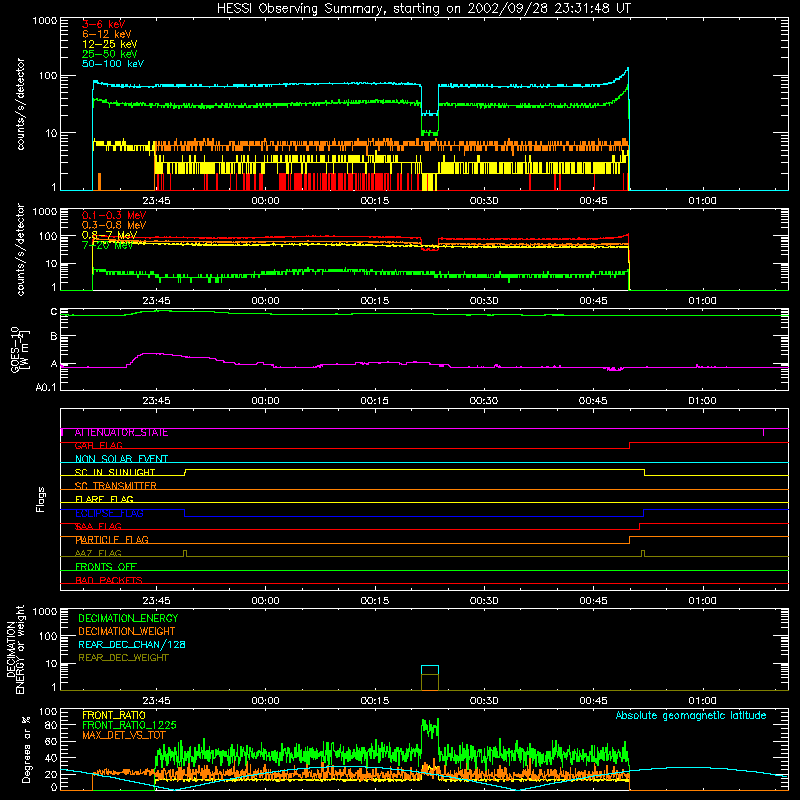This screenshot has width=800, height=800.
Task: Select the SC_IN_SUNLIGHT flag label
Action: click(x=115, y=472)
